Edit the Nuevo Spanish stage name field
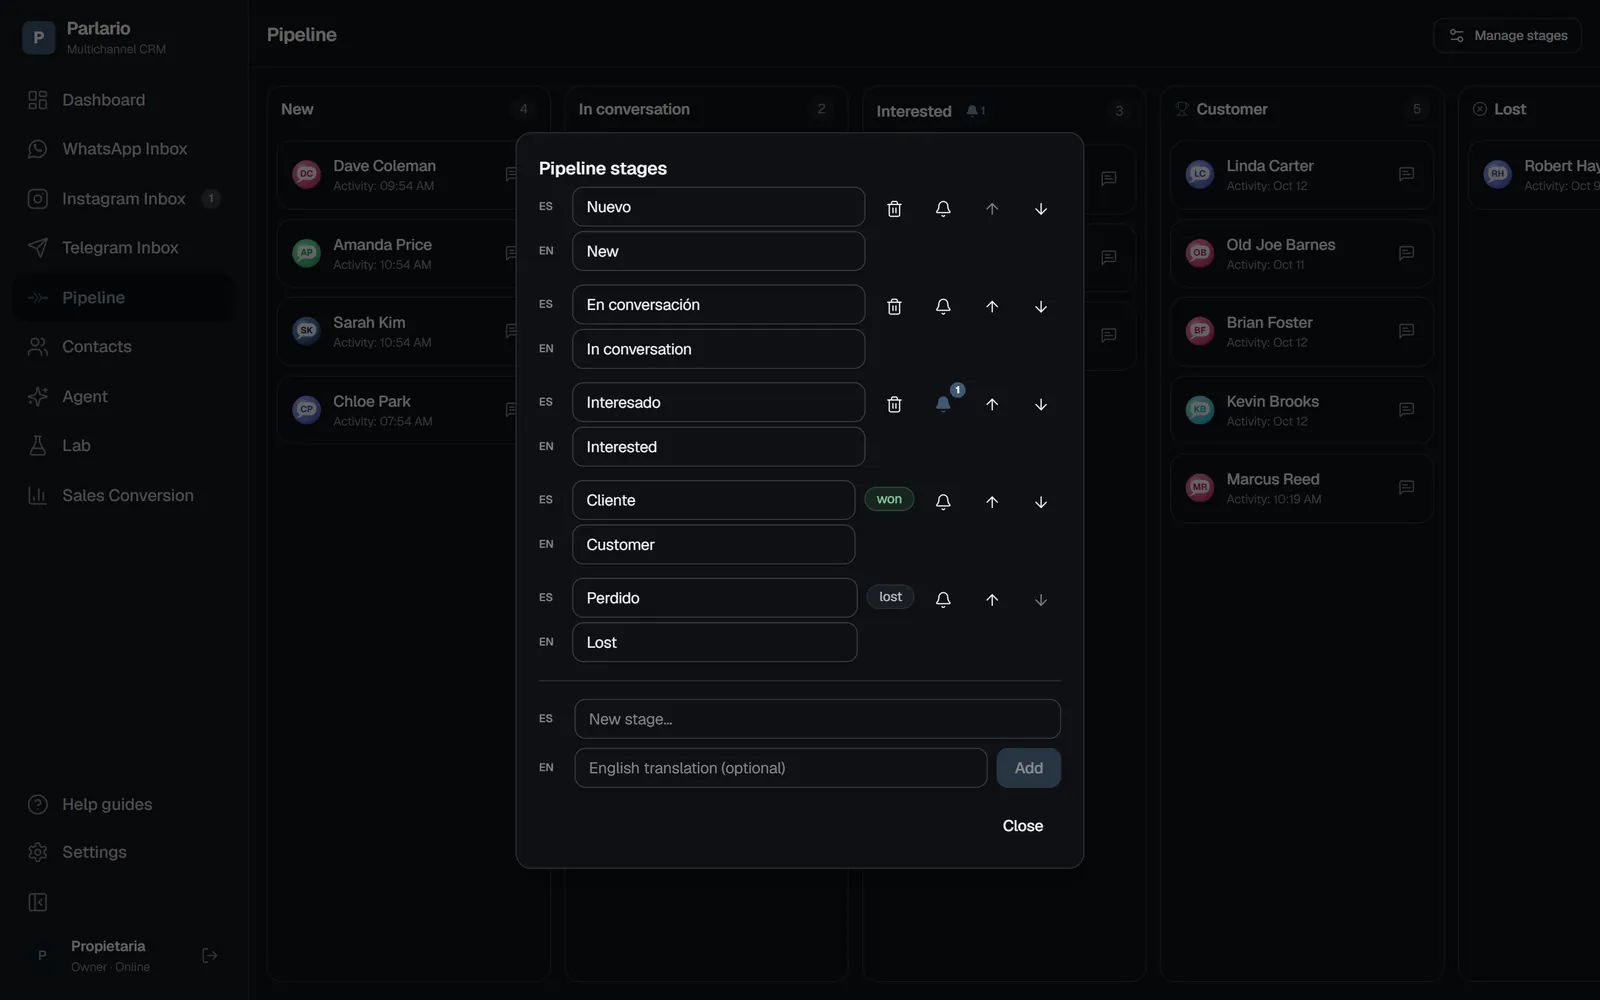Viewport: 1600px width, 1000px height. coord(718,207)
